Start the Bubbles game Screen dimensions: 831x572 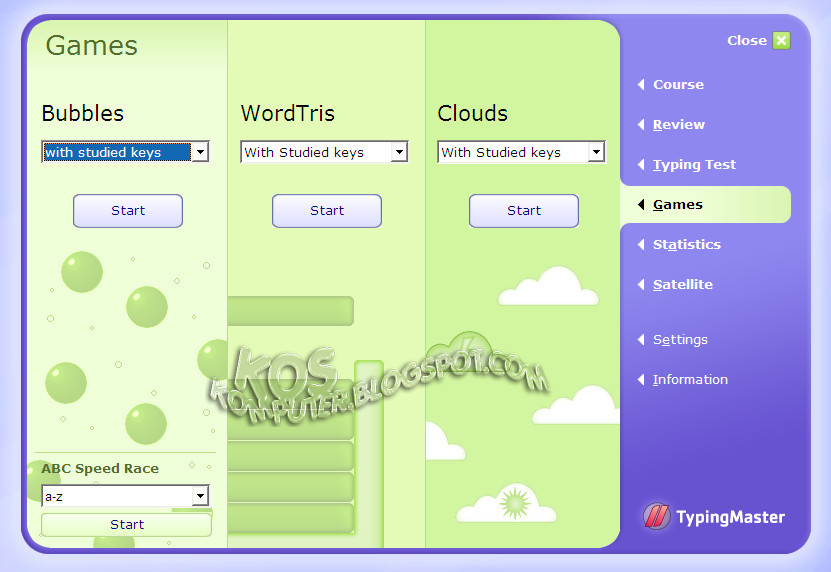click(128, 210)
